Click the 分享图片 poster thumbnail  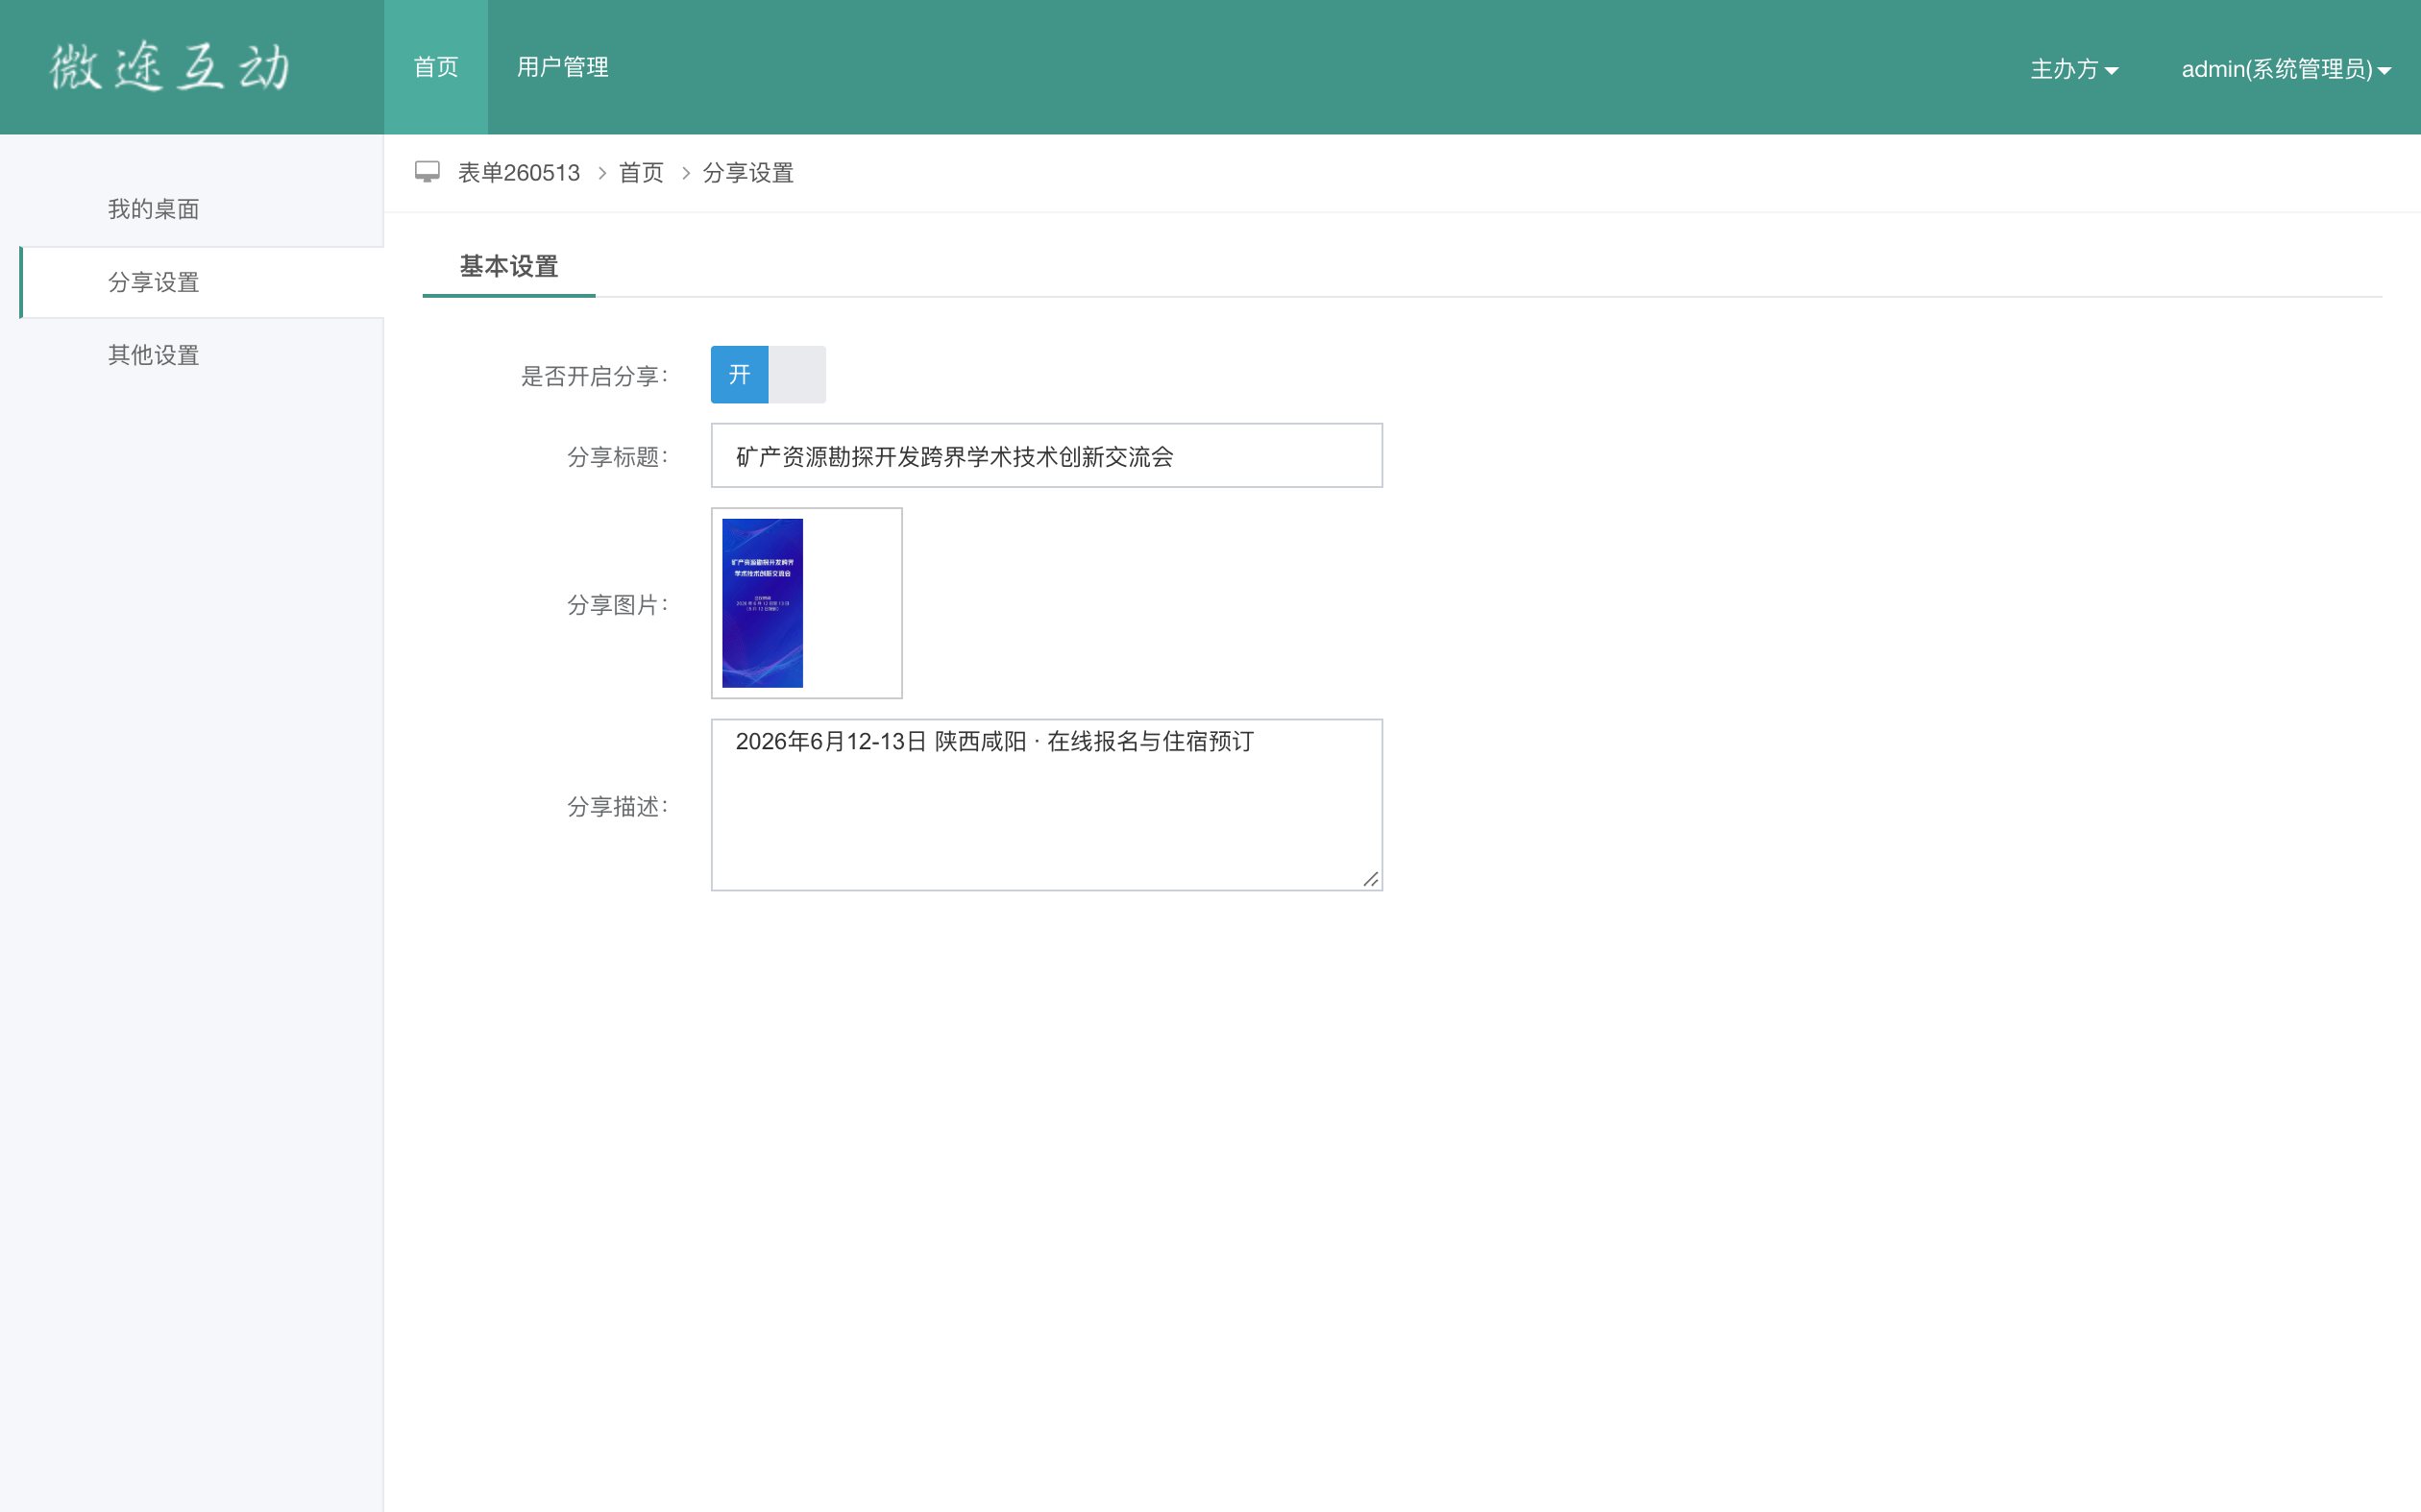pyautogui.click(x=763, y=603)
